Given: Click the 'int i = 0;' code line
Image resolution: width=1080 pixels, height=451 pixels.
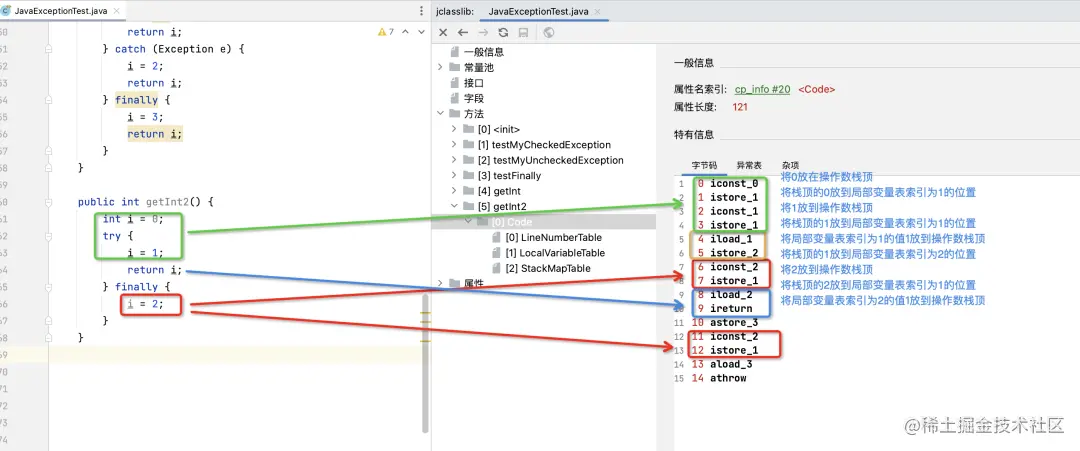Looking at the screenshot, I should pyautogui.click(x=133, y=219).
